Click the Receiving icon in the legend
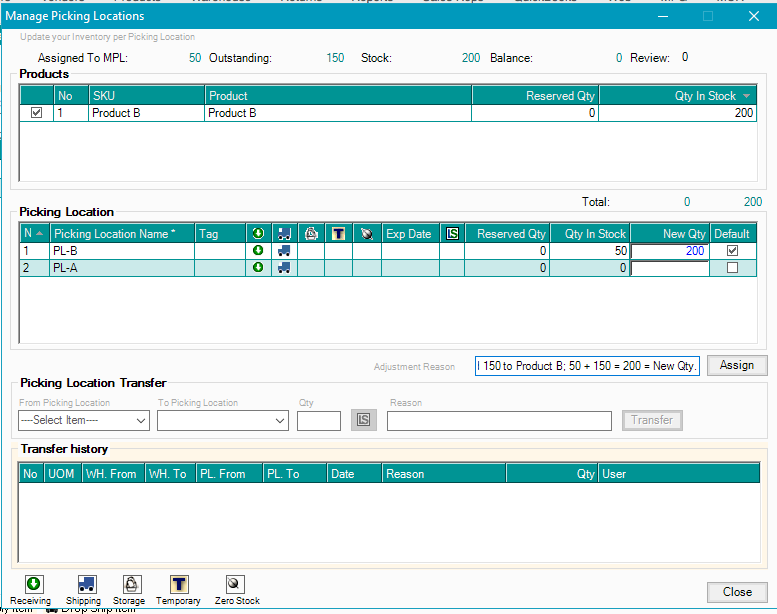The image size is (777, 614). pyautogui.click(x=33, y=584)
